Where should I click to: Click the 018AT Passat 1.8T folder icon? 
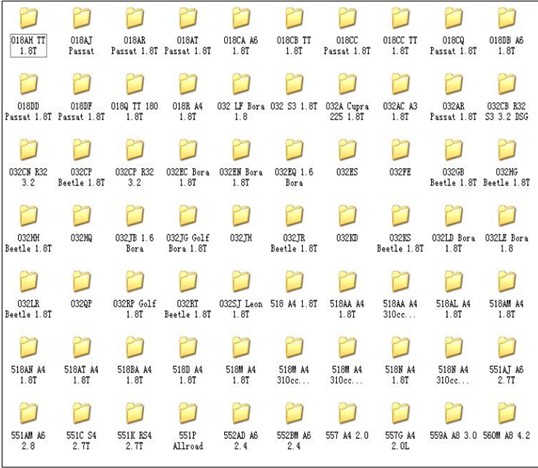click(x=188, y=18)
